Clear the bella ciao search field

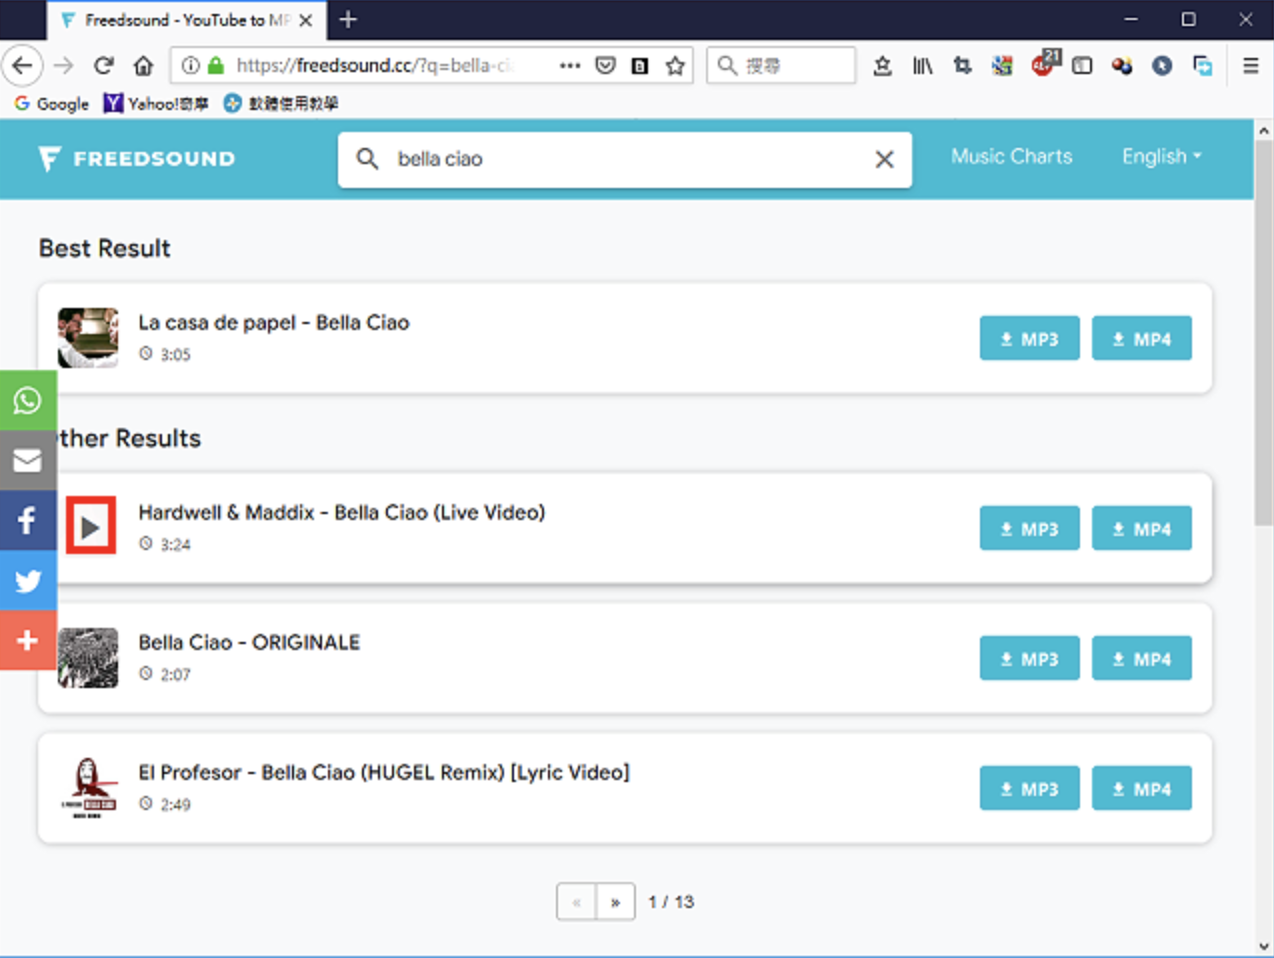(884, 159)
